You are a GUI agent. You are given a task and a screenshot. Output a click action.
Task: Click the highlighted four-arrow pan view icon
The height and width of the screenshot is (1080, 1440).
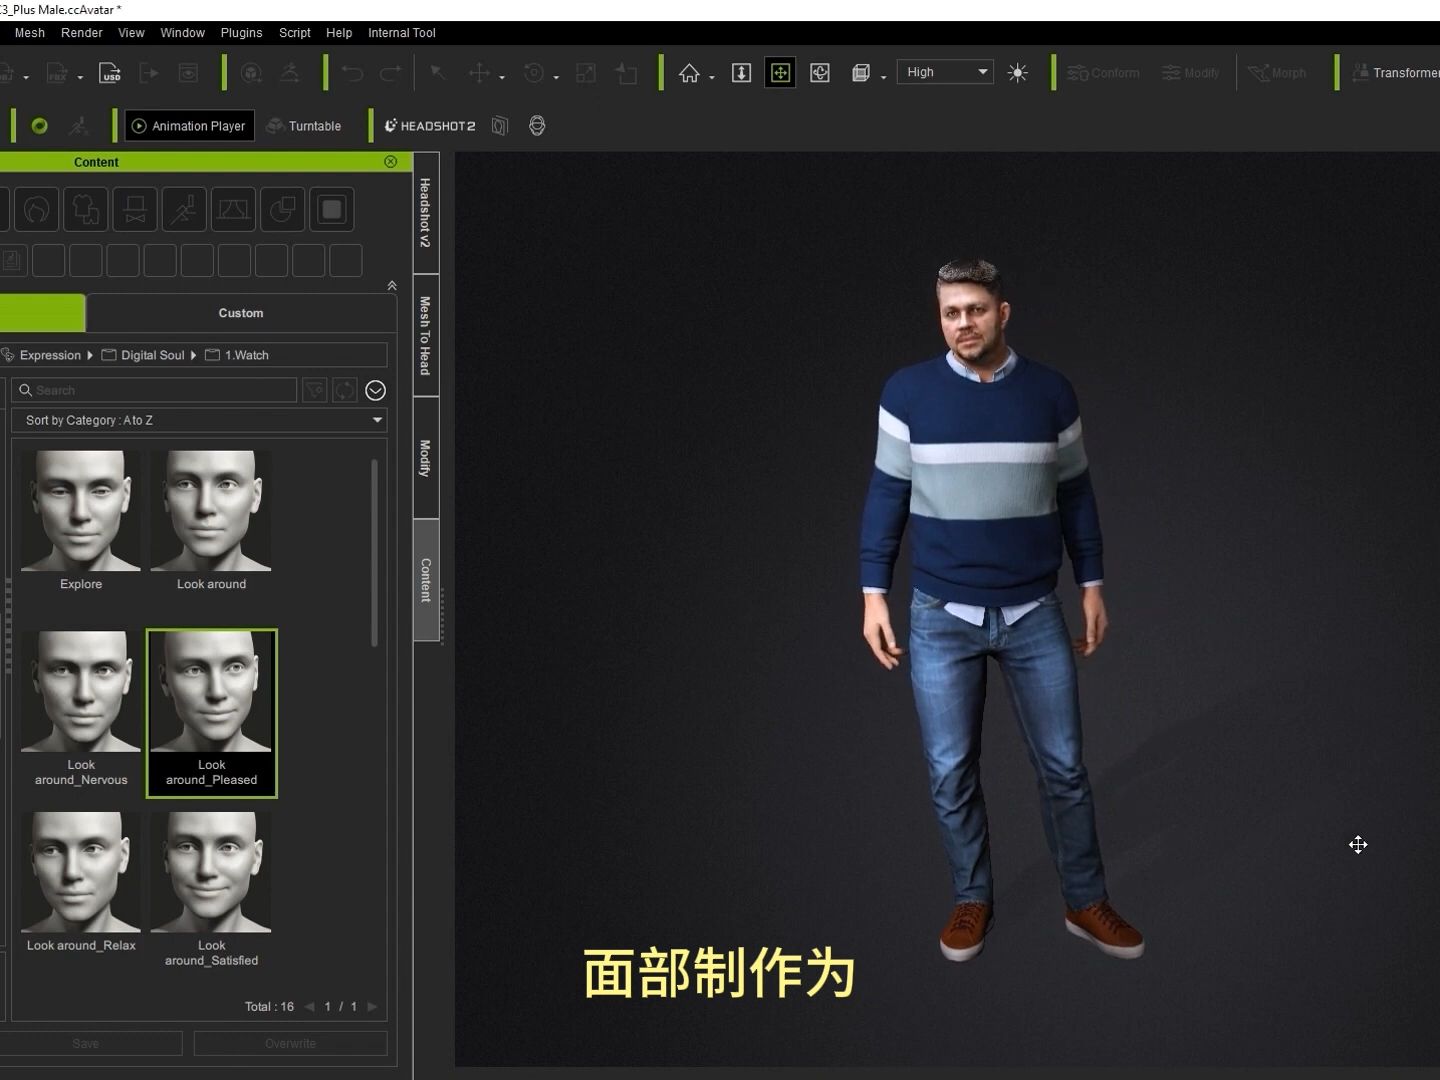click(780, 73)
